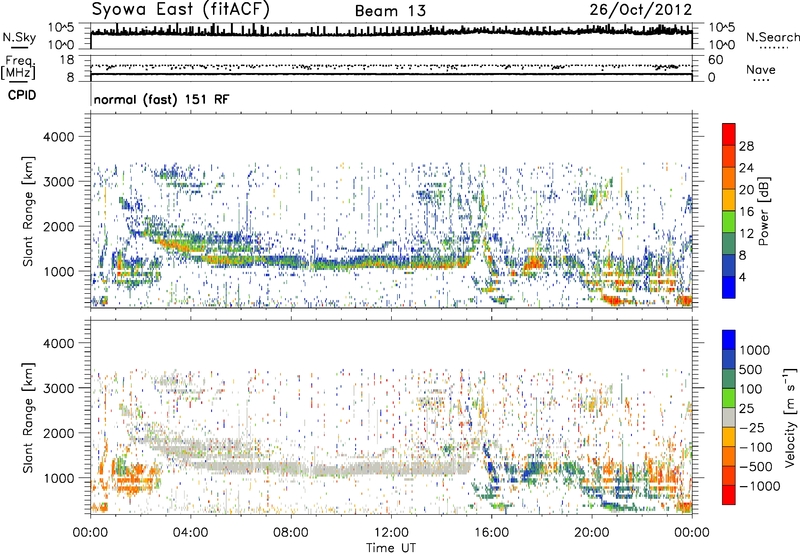Click the '4' power colorbar tick label

(742, 277)
